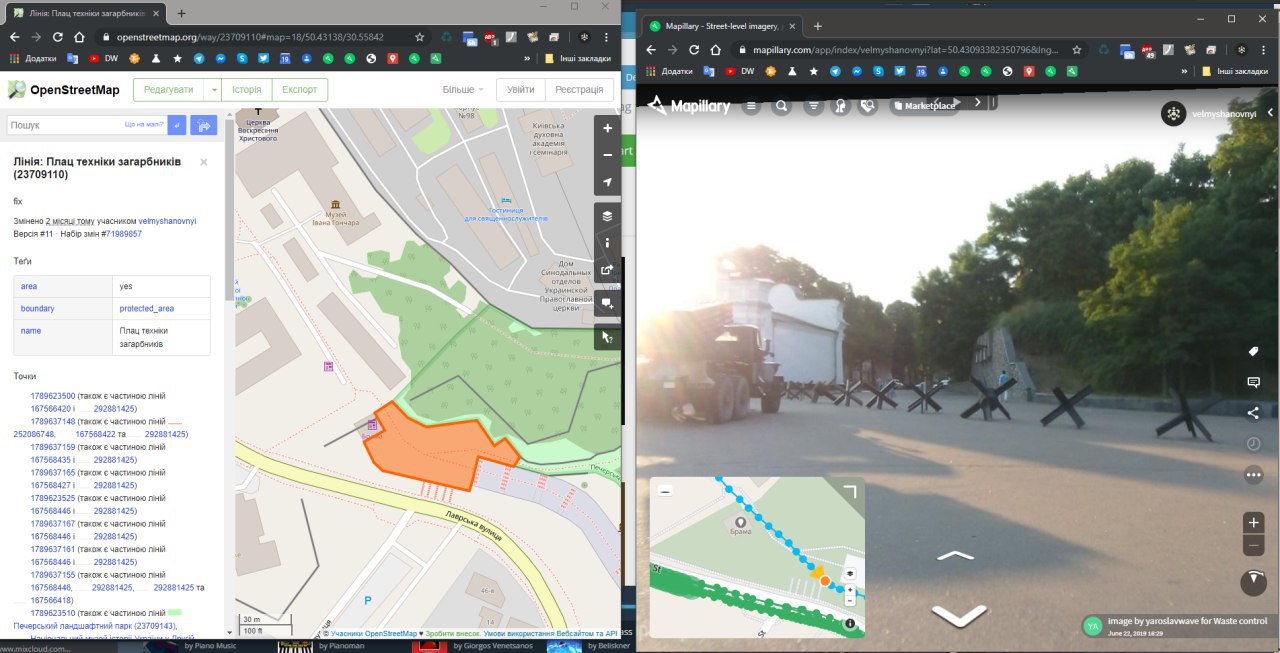Viewport: 1280px width, 653px height.
Task: Open node 1789623500 link
Action: point(53,396)
